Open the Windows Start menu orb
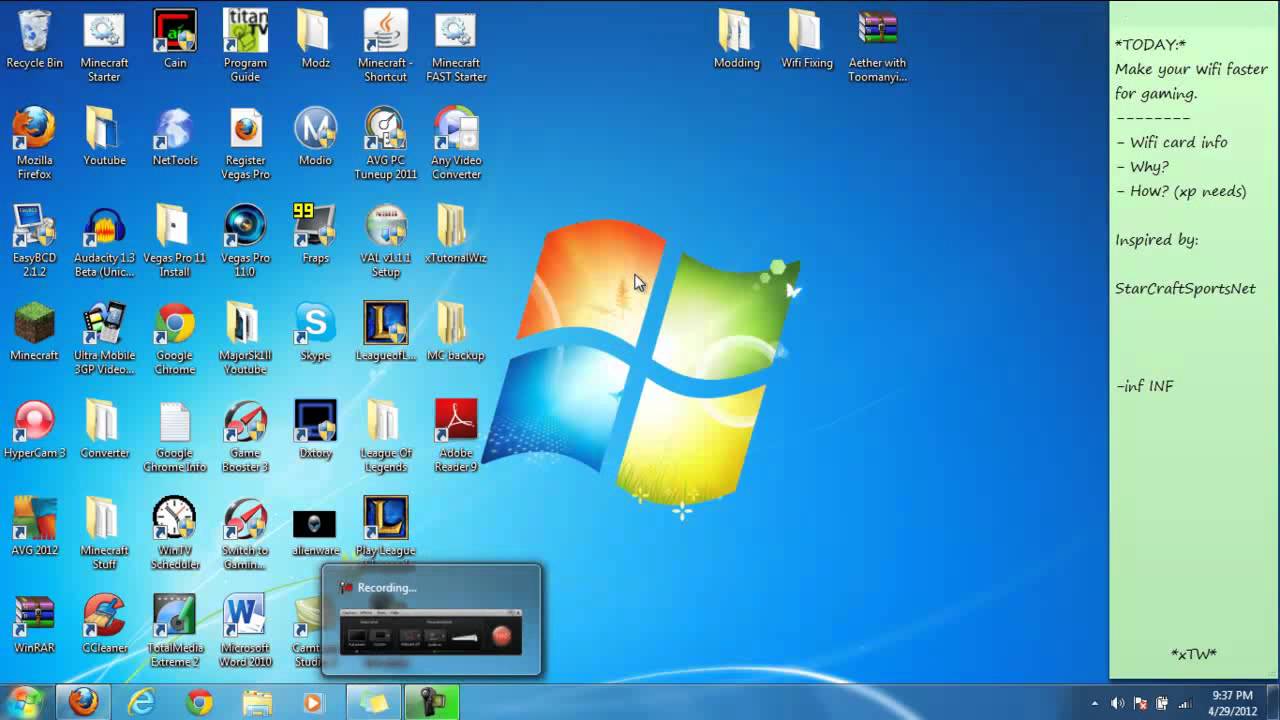This screenshot has height=720, width=1280. [25, 702]
